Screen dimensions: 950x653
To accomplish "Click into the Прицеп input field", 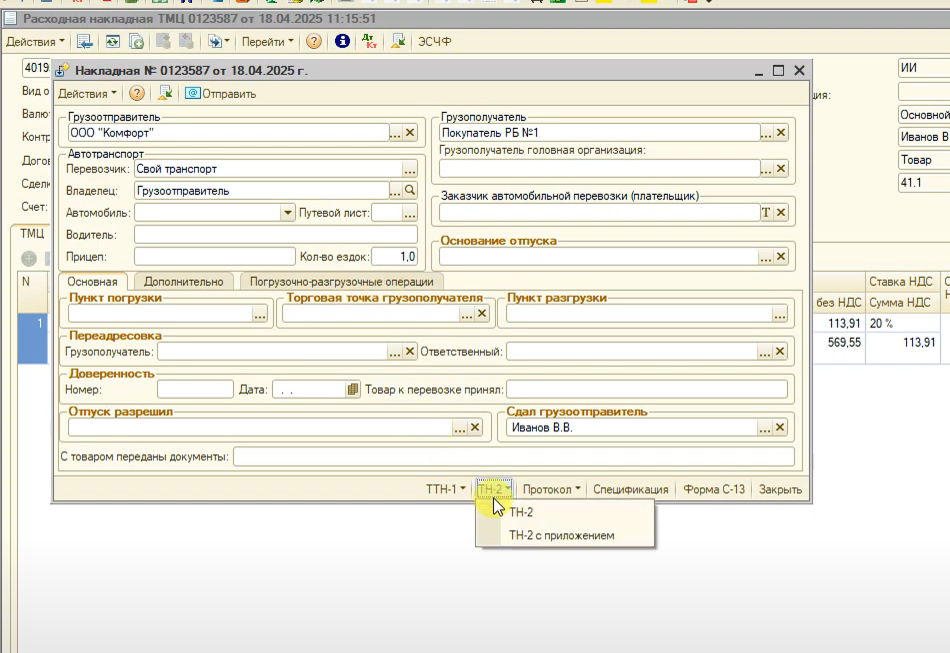I will pyautogui.click(x=214, y=257).
